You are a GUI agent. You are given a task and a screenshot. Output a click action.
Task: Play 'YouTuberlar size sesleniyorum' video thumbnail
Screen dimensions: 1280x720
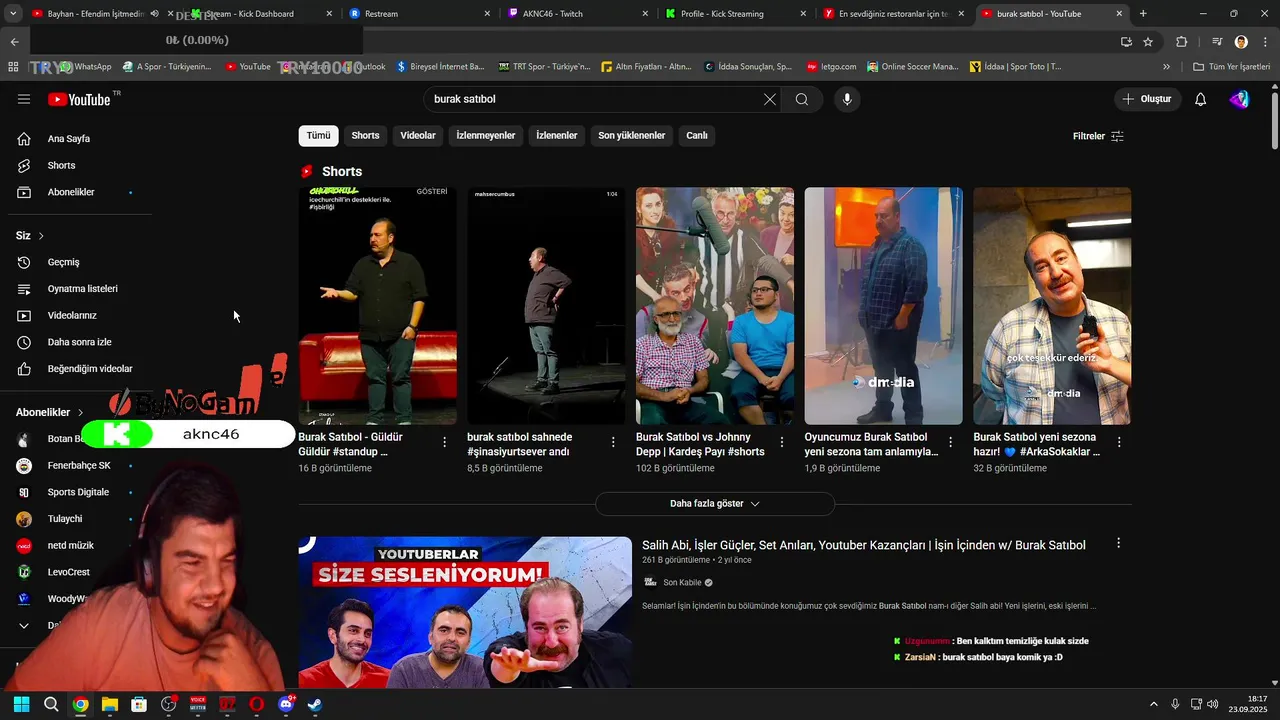465,612
